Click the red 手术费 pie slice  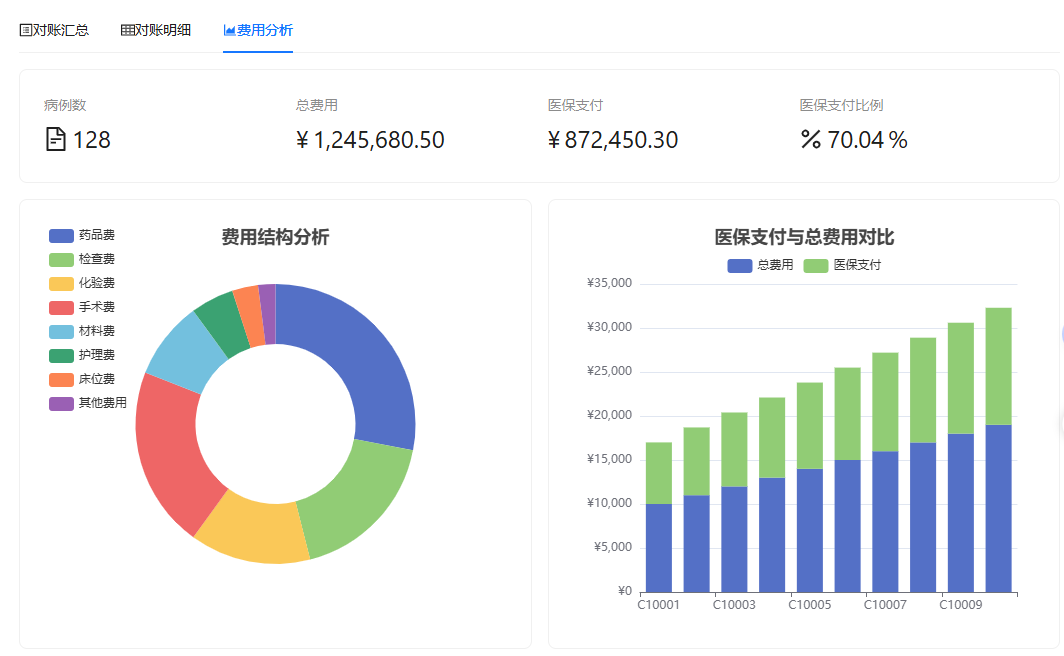click(x=170, y=451)
